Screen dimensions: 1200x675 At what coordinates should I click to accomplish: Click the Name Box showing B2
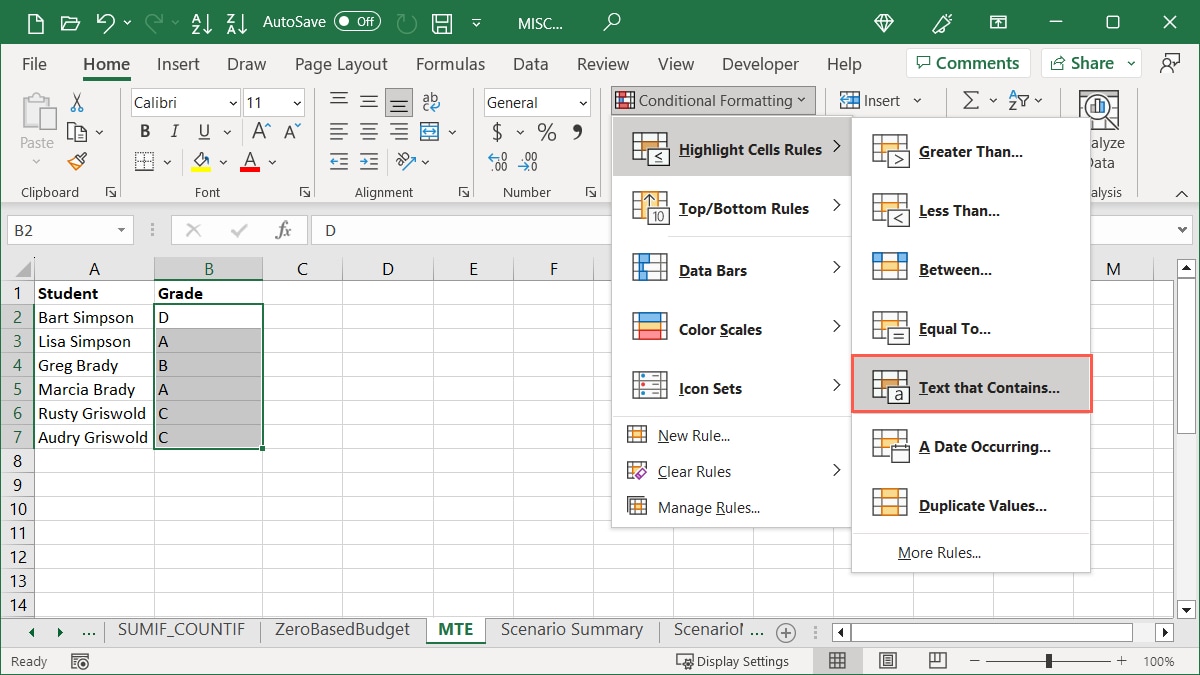(x=62, y=229)
